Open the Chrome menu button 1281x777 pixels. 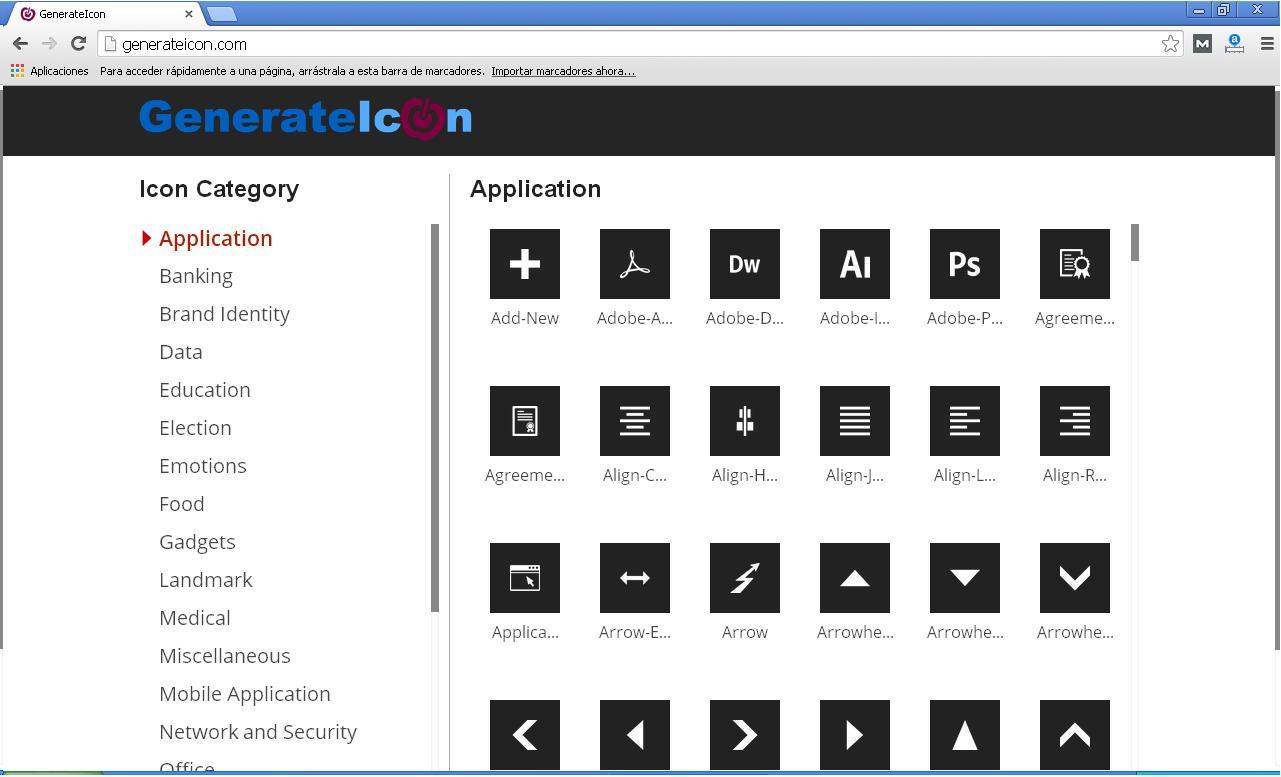1267,44
